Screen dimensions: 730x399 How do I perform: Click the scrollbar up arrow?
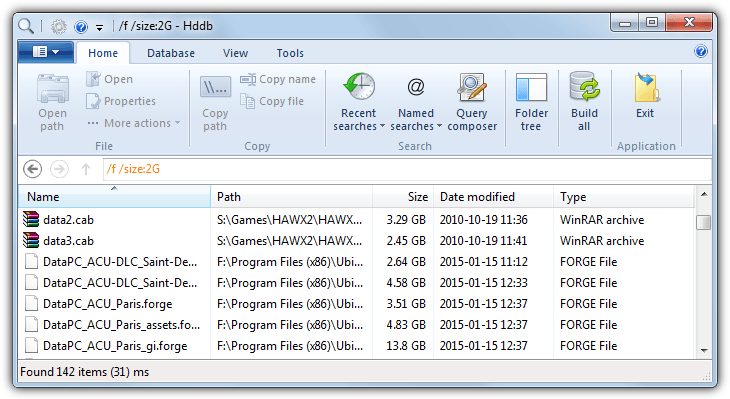click(703, 194)
